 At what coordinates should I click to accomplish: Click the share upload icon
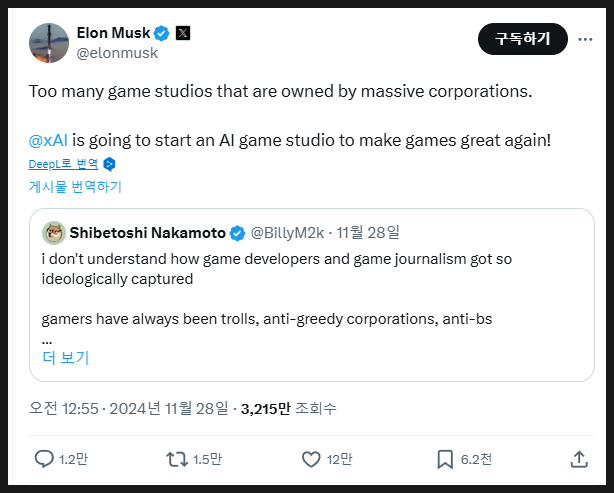578,459
